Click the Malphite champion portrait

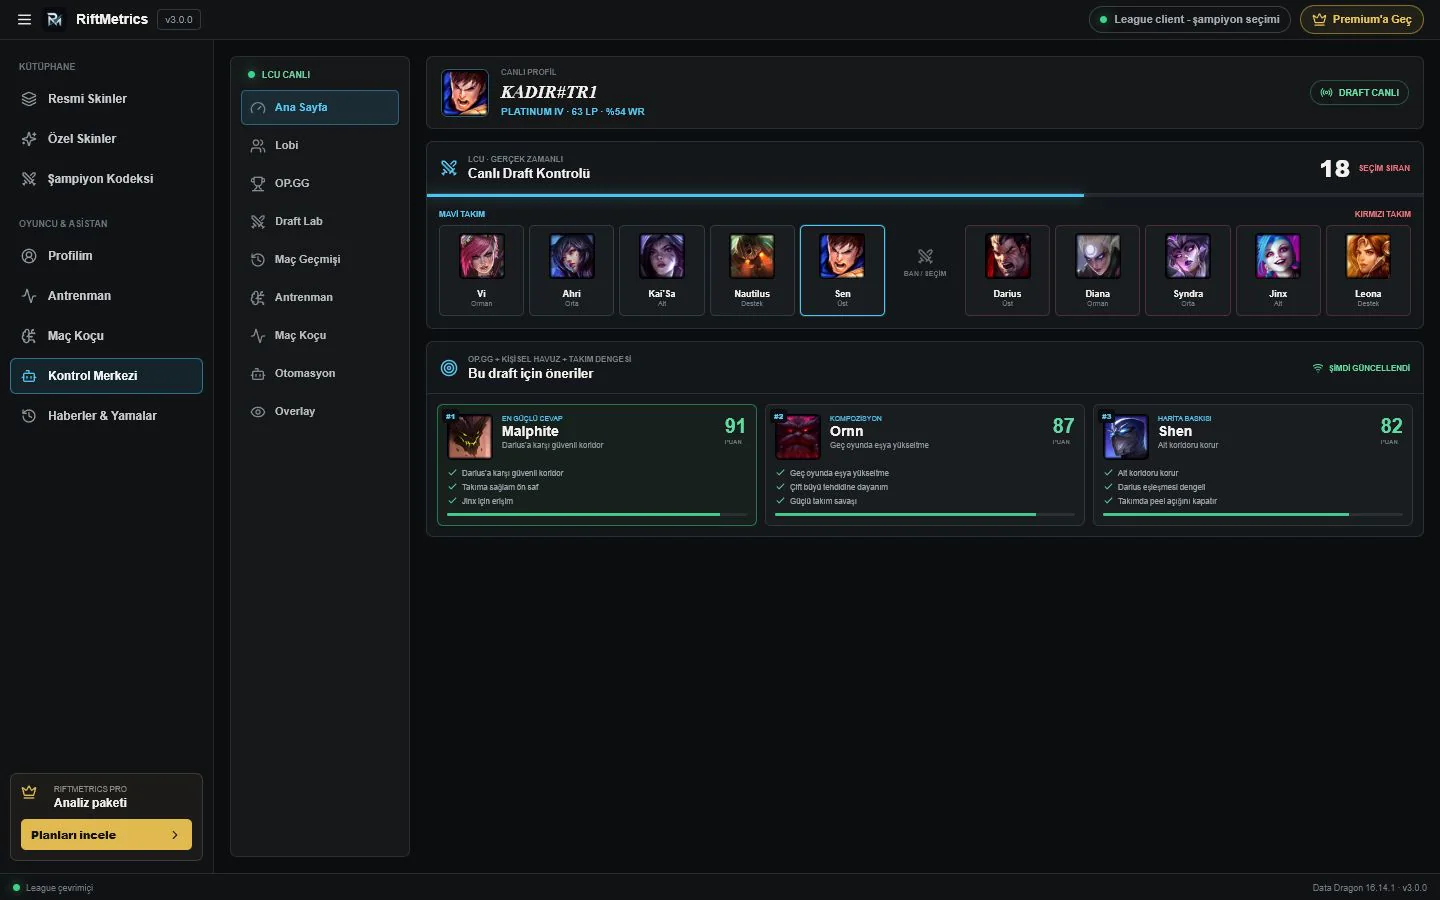pyautogui.click(x=469, y=437)
